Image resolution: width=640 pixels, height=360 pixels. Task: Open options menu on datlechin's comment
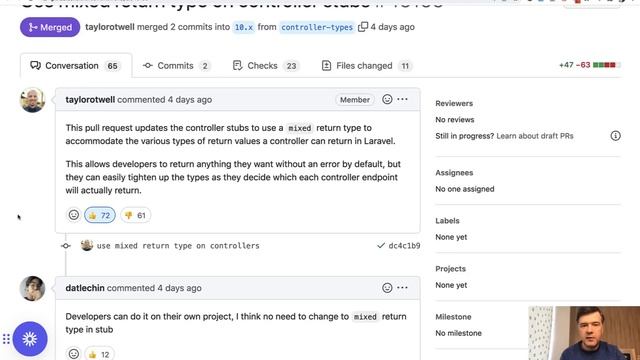click(x=402, y=288)
